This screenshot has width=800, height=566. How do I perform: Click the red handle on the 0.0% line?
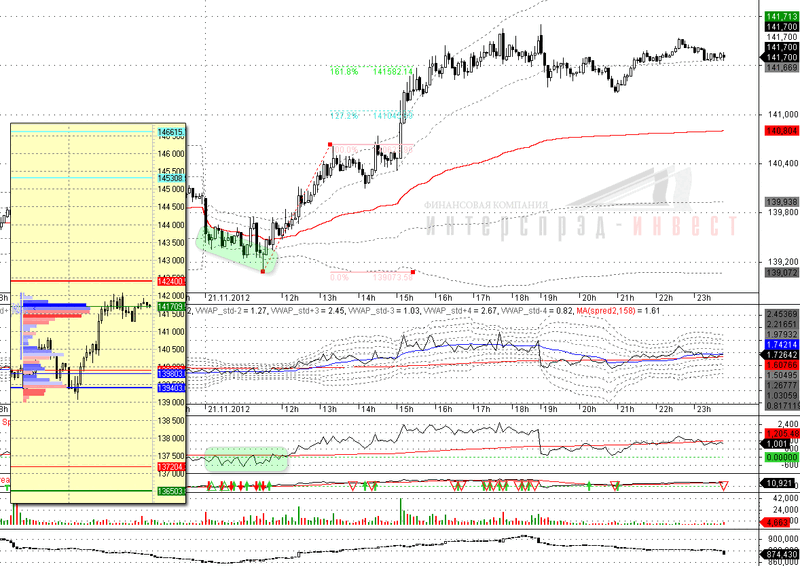(412, 271)
